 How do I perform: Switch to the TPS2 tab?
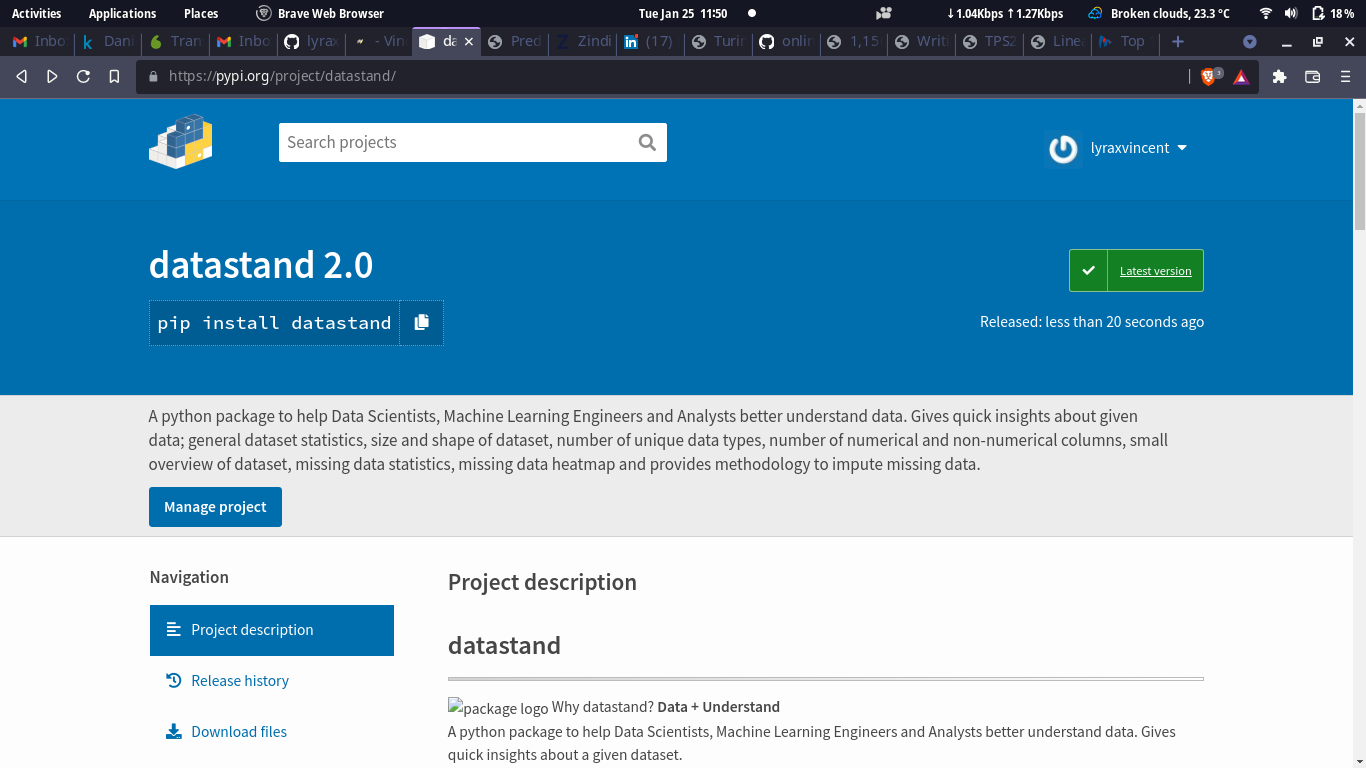988,41
